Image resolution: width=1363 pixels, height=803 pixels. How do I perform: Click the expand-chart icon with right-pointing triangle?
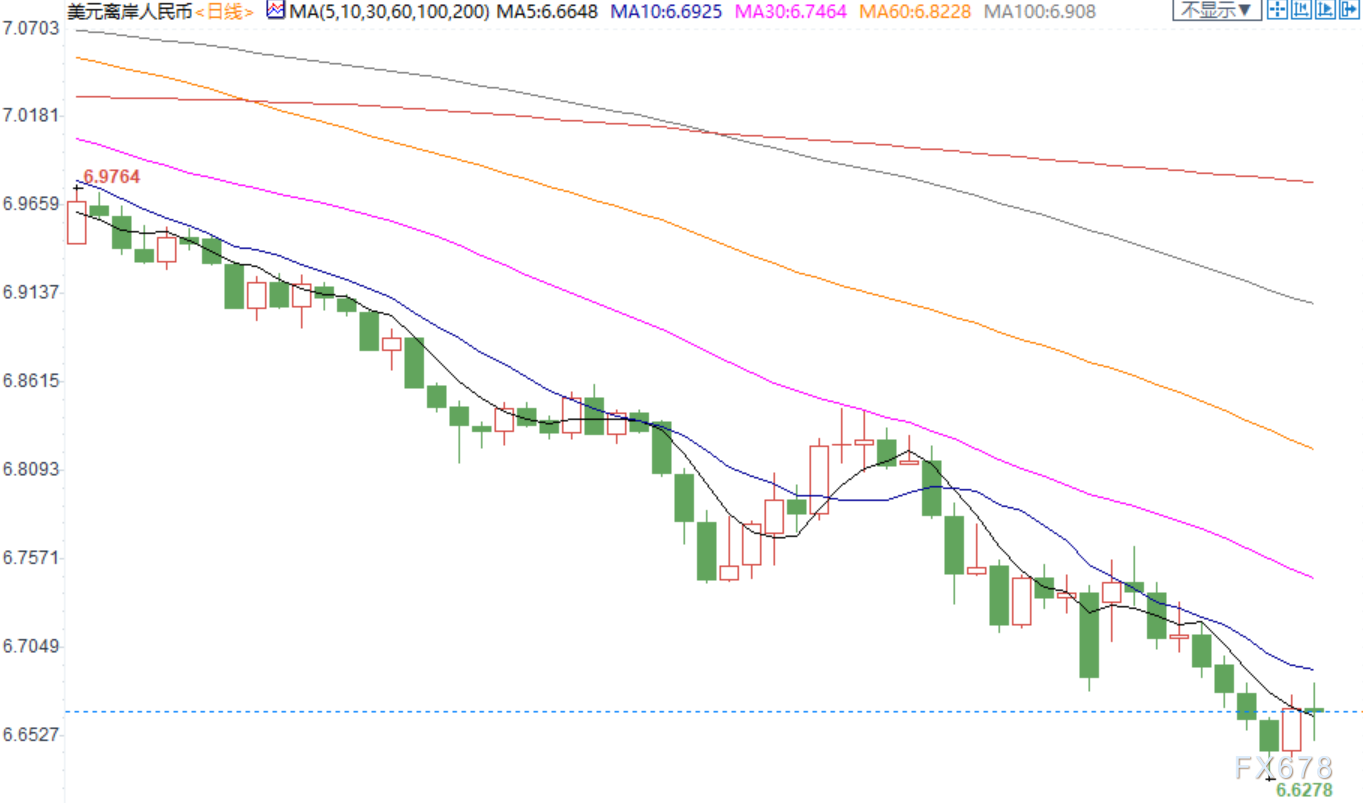pos(1325,11)
